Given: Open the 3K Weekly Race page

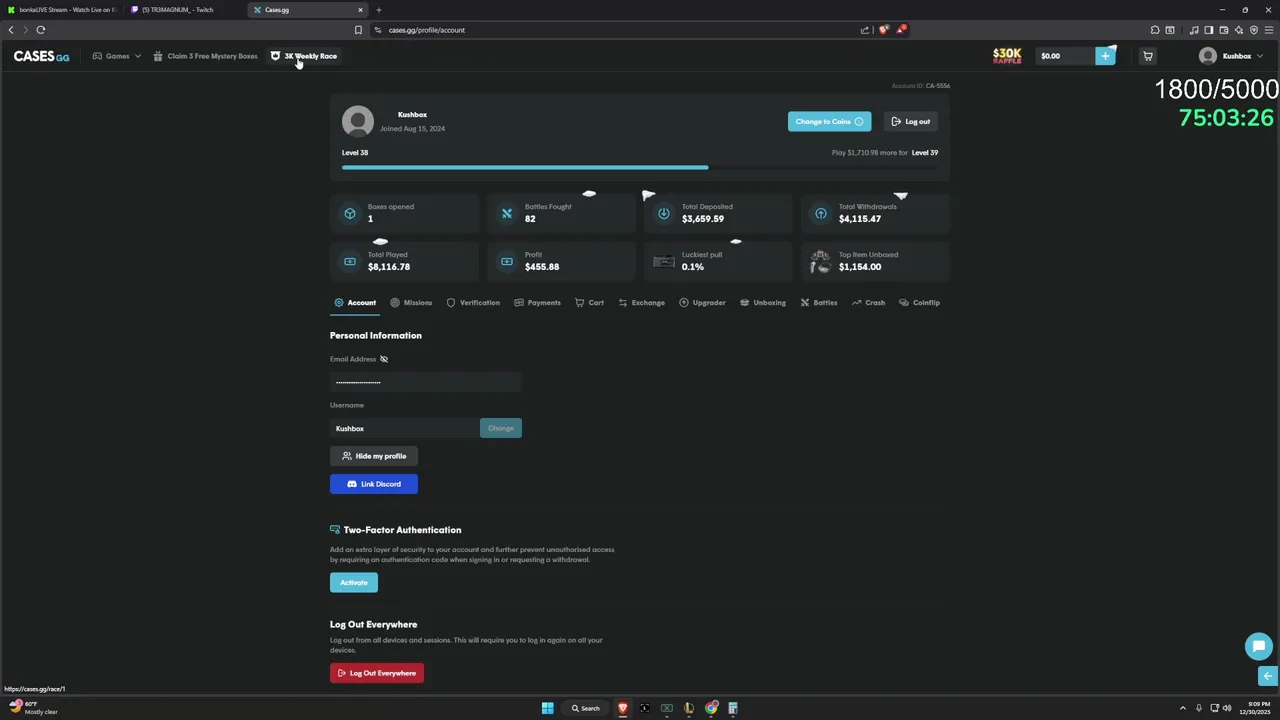Looking at the screenshot, I should 304,56.
